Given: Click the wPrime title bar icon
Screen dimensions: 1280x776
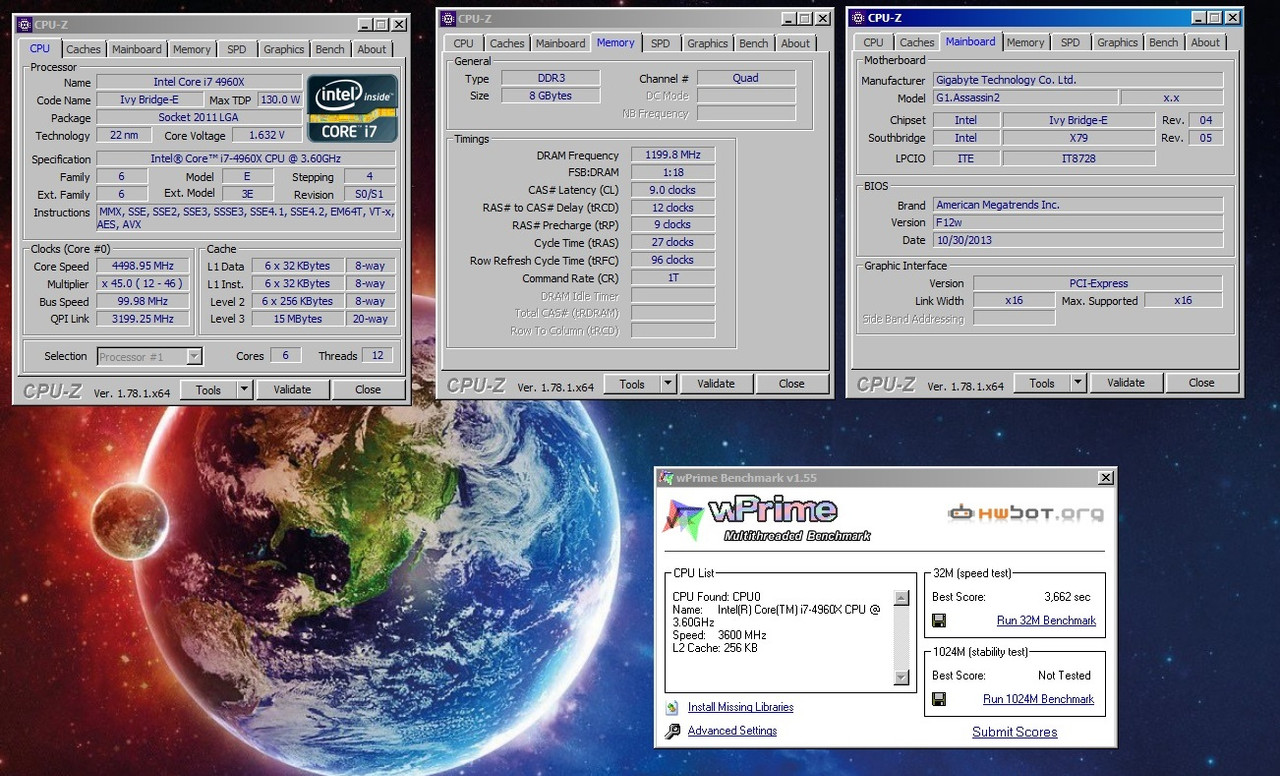Looking at the screenshot, I should pyautogui.click(x=666, y=478).
